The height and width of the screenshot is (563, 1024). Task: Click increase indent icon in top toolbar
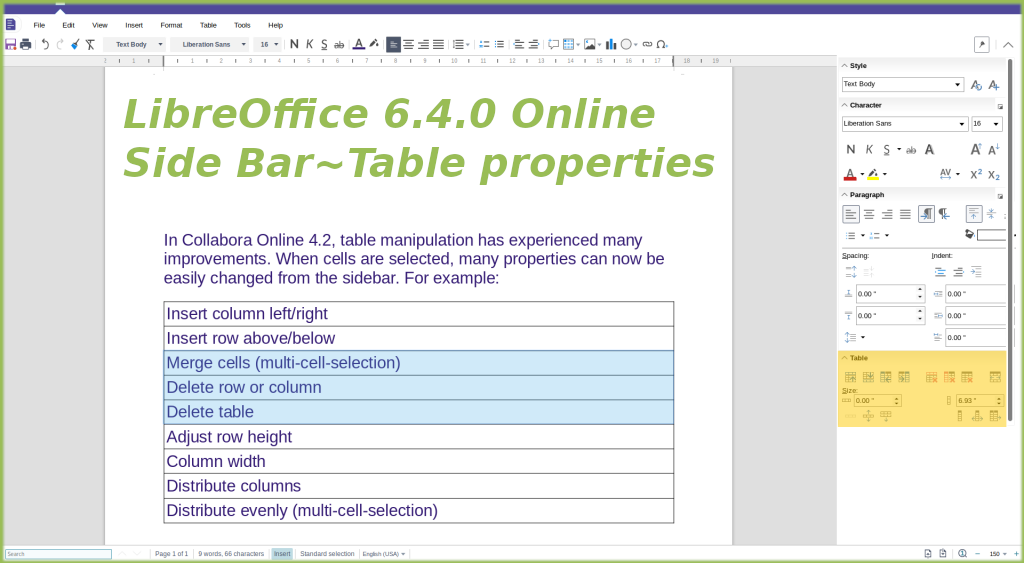pos(519,44)
